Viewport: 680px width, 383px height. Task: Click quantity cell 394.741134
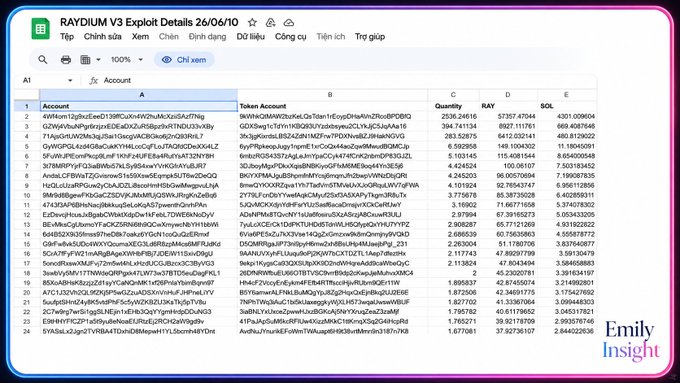(454, 127)
